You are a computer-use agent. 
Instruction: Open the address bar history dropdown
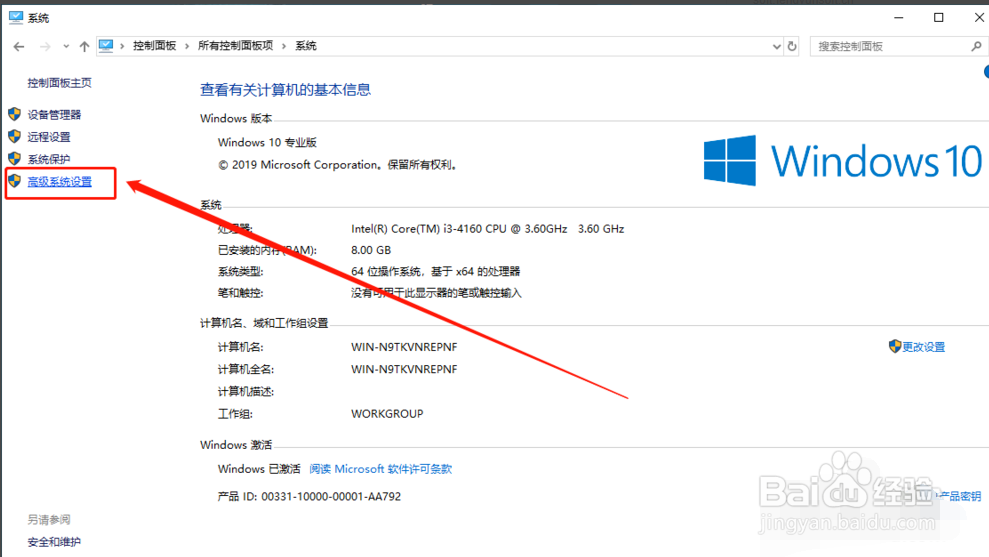click(776, 46)
